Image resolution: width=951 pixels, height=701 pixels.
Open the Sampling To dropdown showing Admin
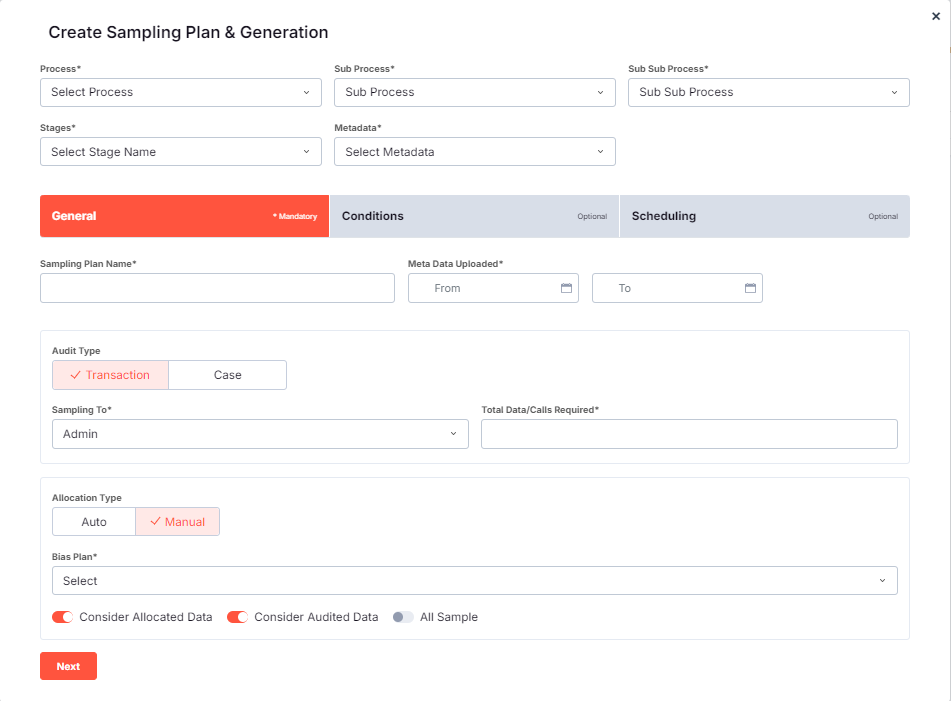click(260, 433)
